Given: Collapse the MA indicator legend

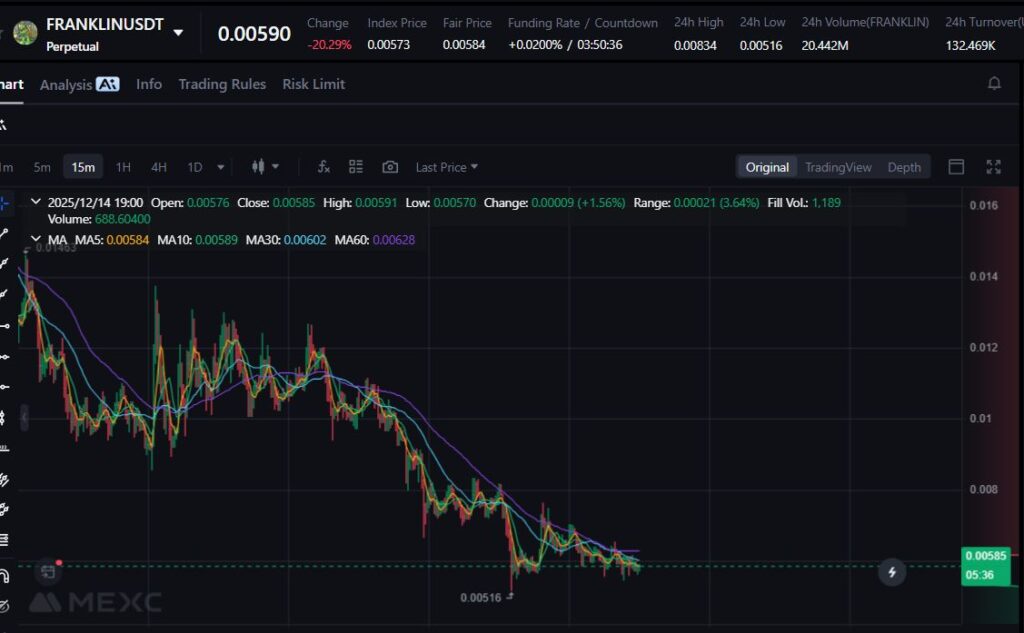Looking at the screenshot, I should click(37, 240).
